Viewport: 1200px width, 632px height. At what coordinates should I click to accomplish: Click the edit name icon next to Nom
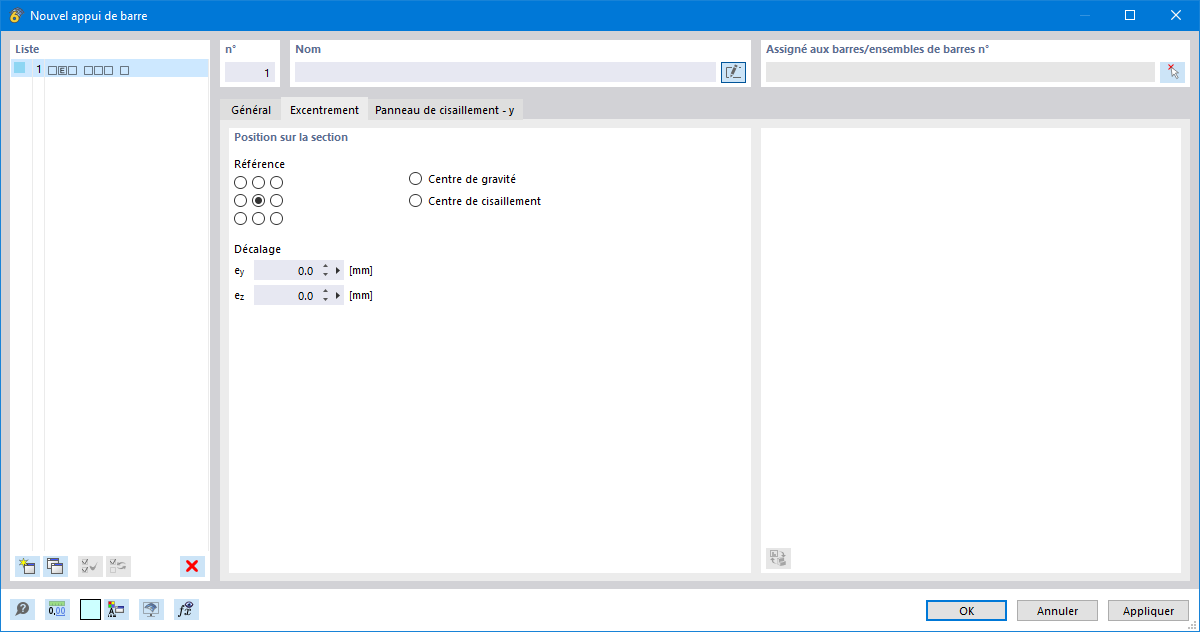click(733, 72)
